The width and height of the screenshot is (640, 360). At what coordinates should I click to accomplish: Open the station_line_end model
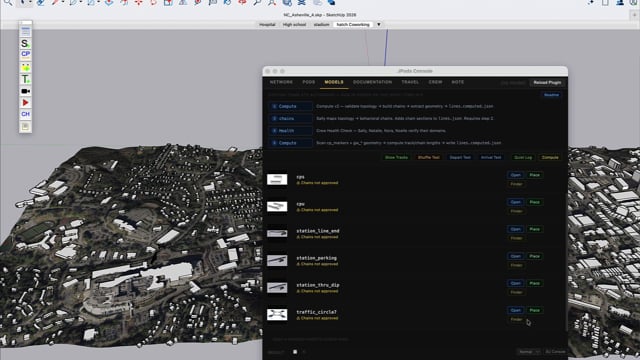pyautogui.click(x=516, y=229)
